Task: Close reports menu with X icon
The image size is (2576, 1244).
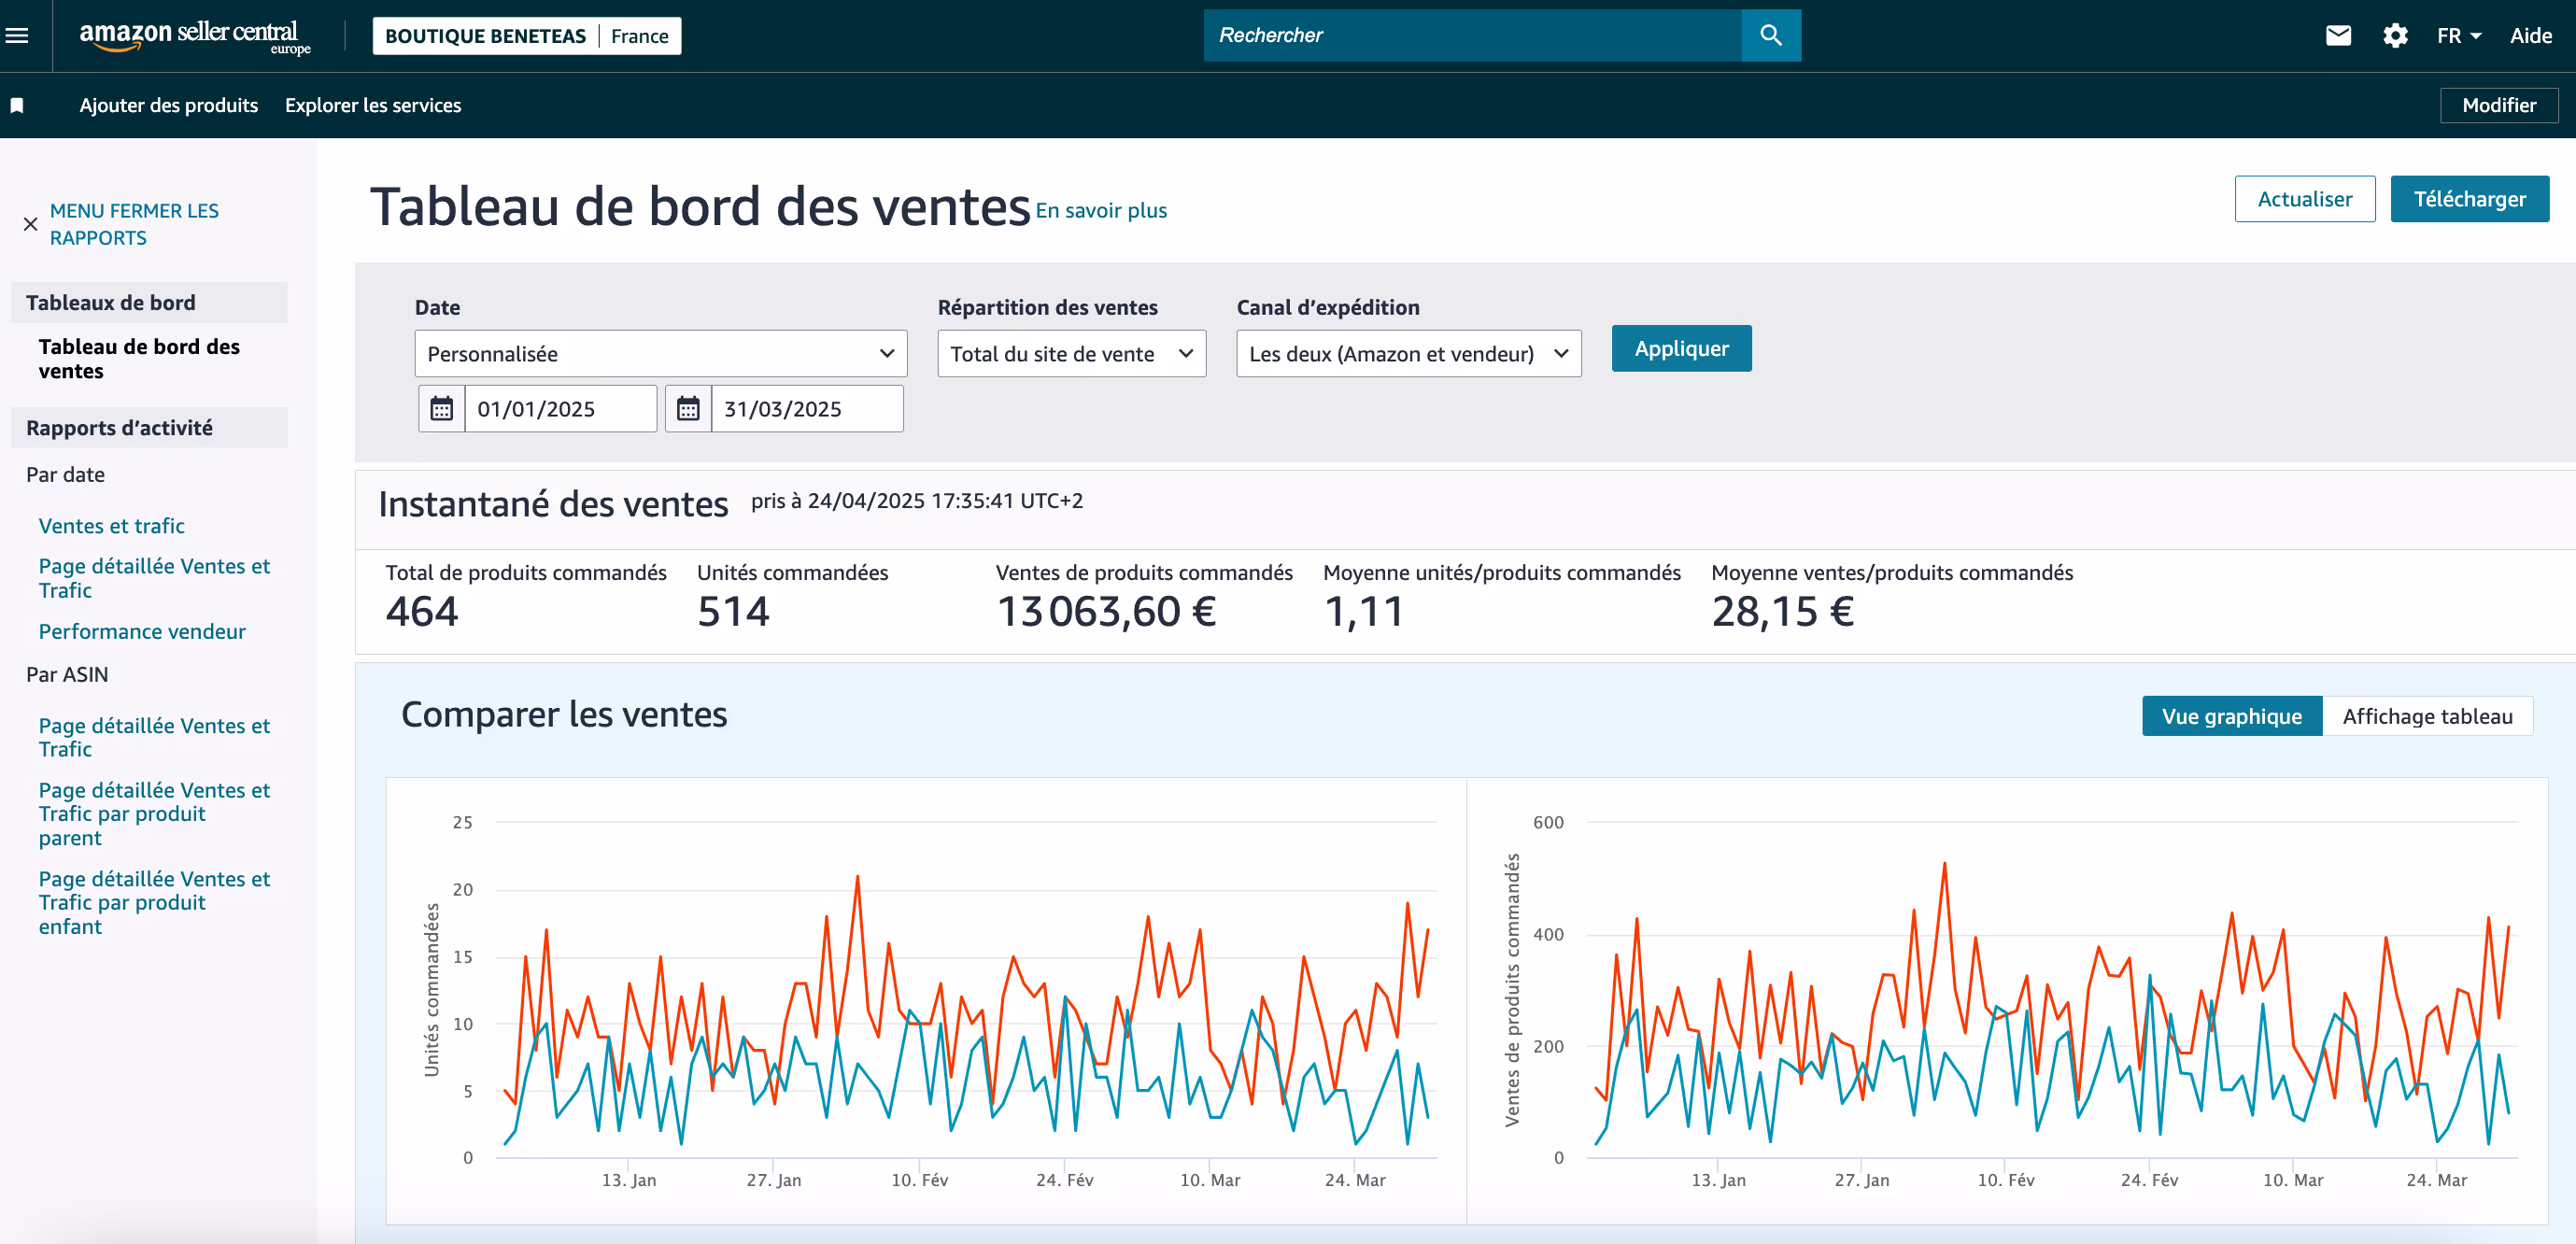Action: click(30, 224)
